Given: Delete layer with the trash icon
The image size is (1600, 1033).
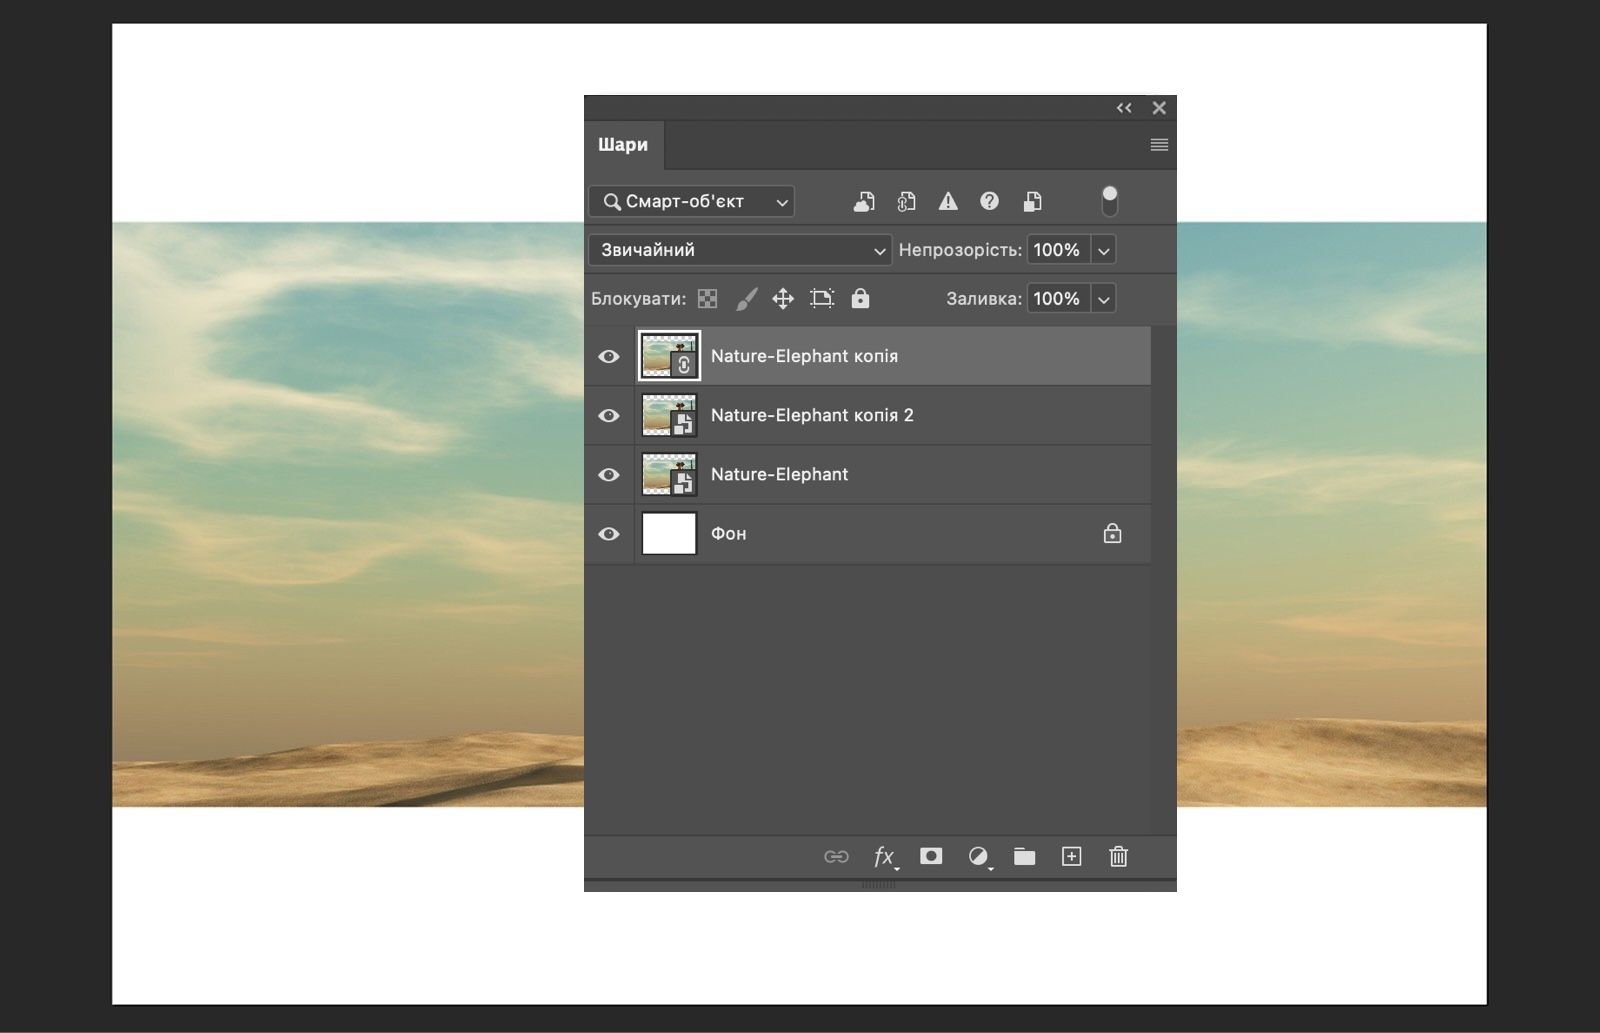Looking at the screenshot, I should pyautogui.click(x=1118, y=856).
